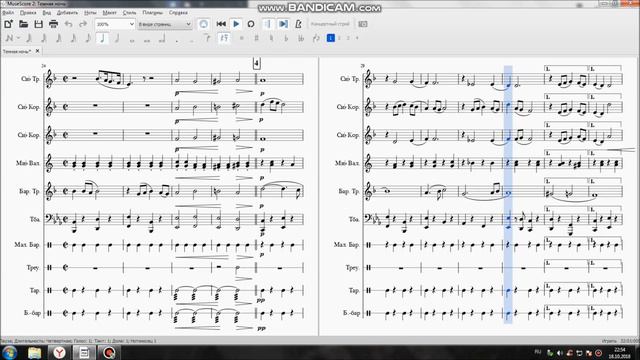Click the blue playback cursor in the score
This screenshot has height=360, width=640.
coord(508,194)
